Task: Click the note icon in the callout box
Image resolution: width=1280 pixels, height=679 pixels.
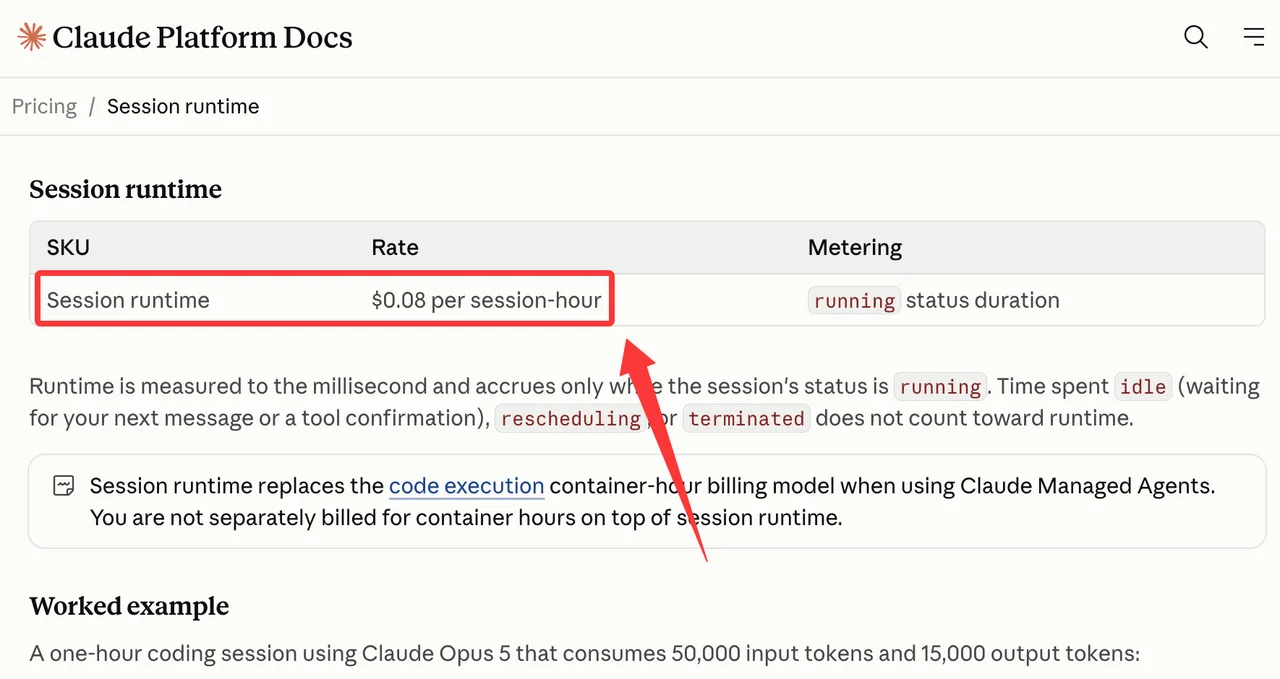Action: (63, 487)
